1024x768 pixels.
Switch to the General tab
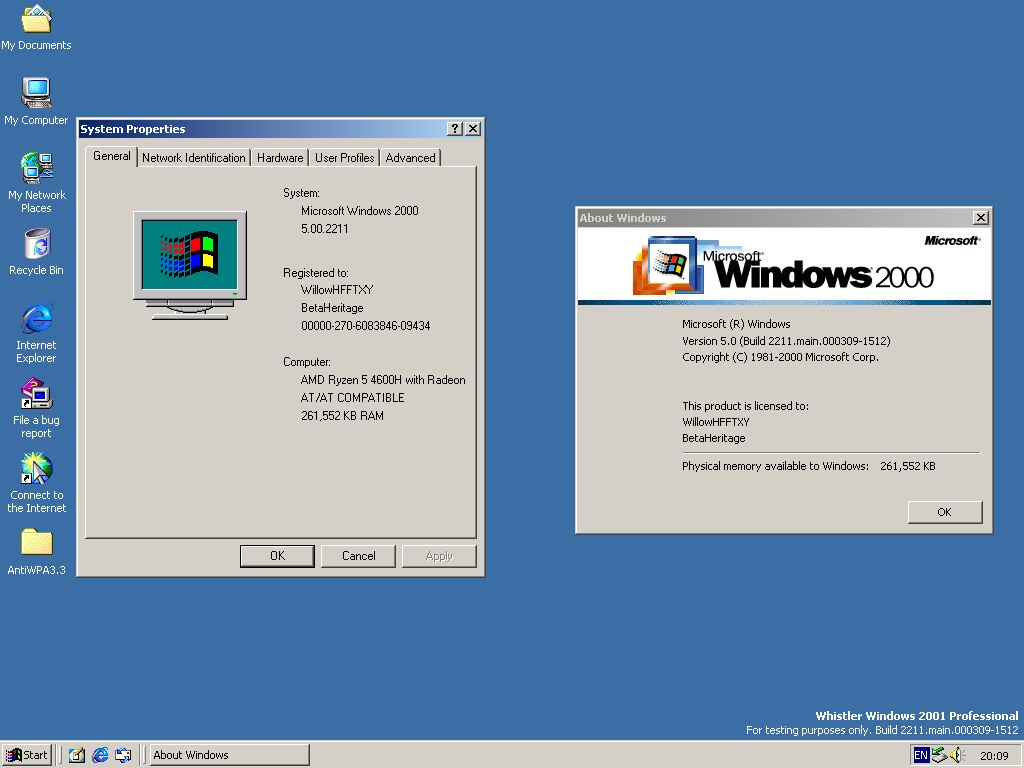coord(112,156)
